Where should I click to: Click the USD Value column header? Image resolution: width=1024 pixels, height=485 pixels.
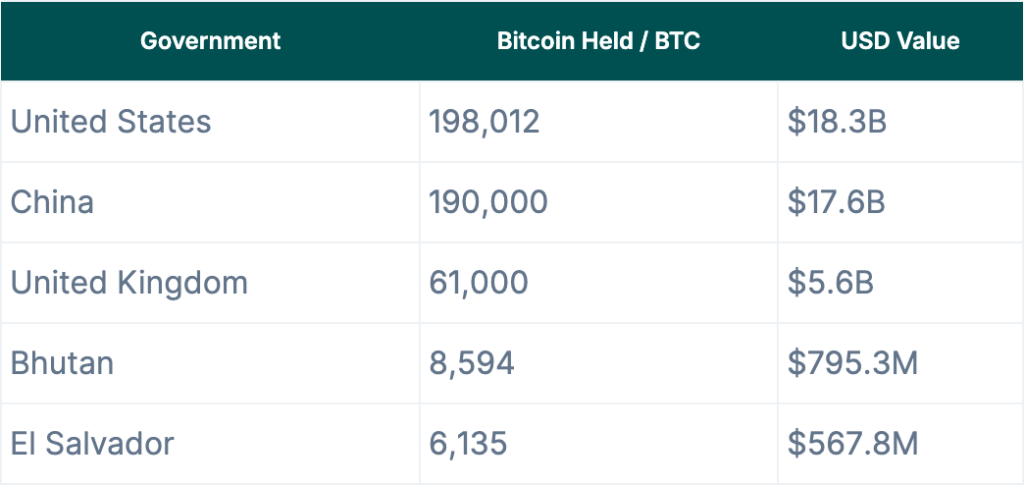click(x=900, y=40)
